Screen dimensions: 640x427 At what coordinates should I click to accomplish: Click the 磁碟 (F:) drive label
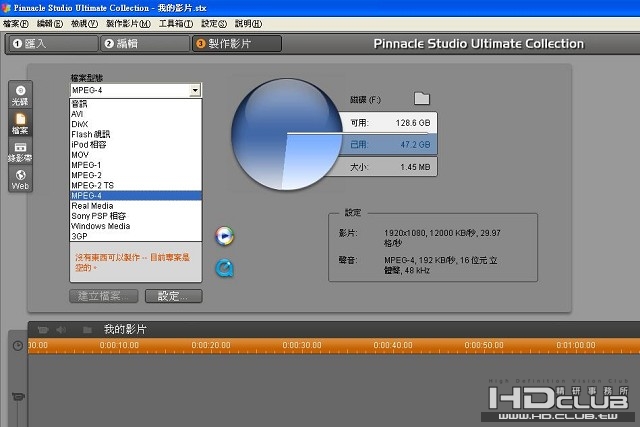click(365, 100)
